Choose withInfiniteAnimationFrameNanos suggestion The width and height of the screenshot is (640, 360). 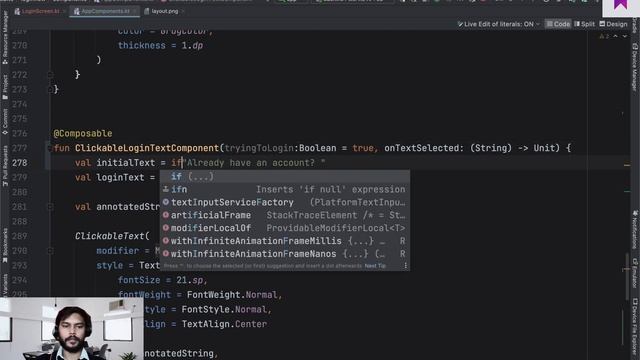284,254
